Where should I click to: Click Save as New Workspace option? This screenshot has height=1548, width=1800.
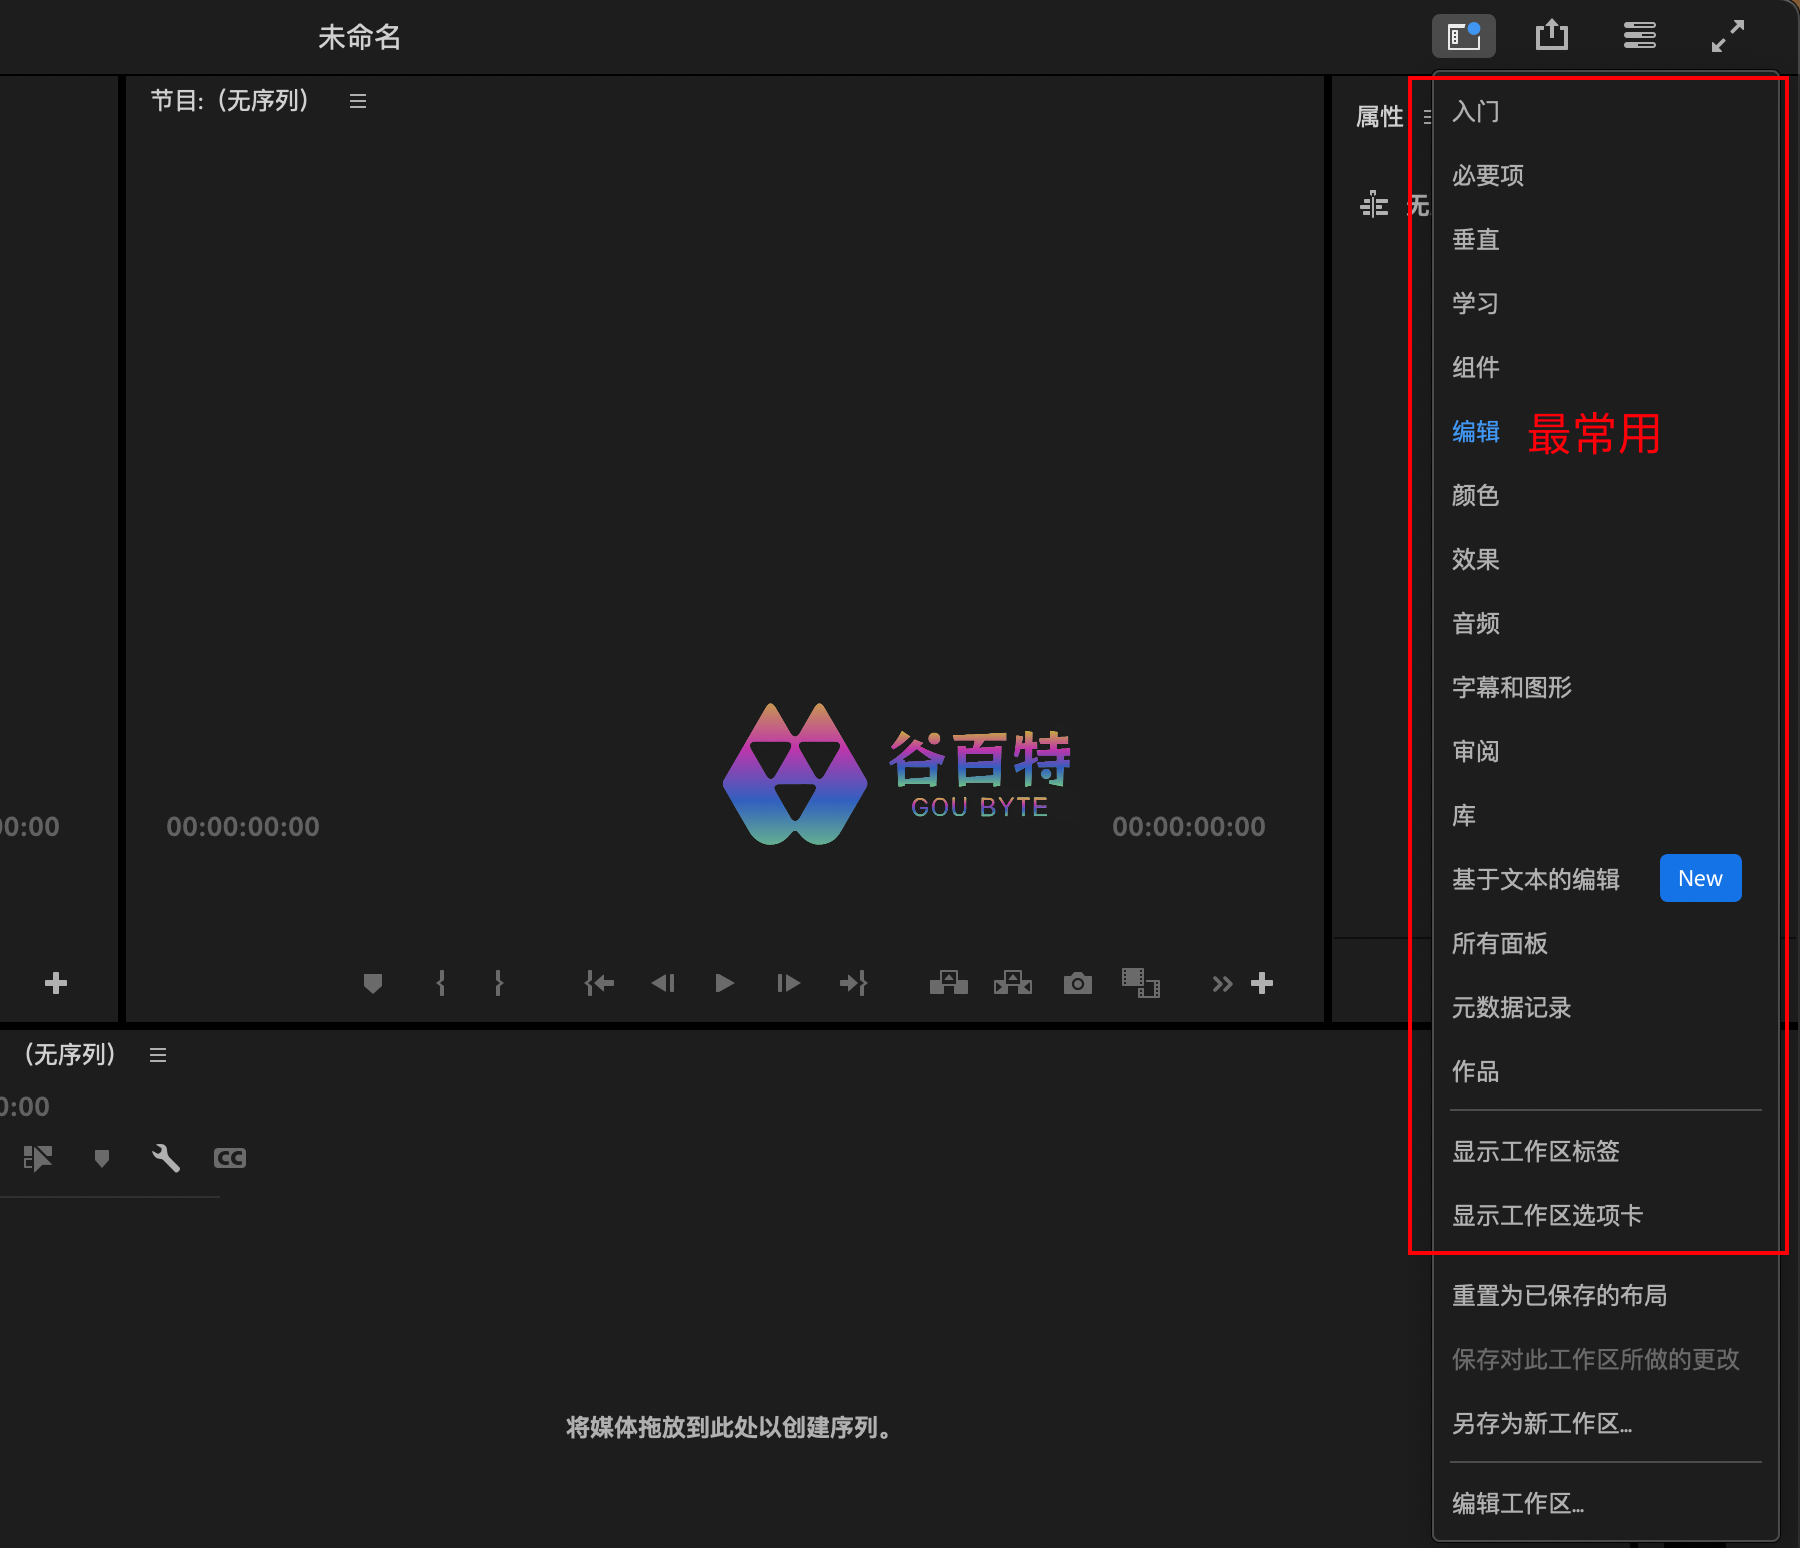(x=1541, y=1423)
